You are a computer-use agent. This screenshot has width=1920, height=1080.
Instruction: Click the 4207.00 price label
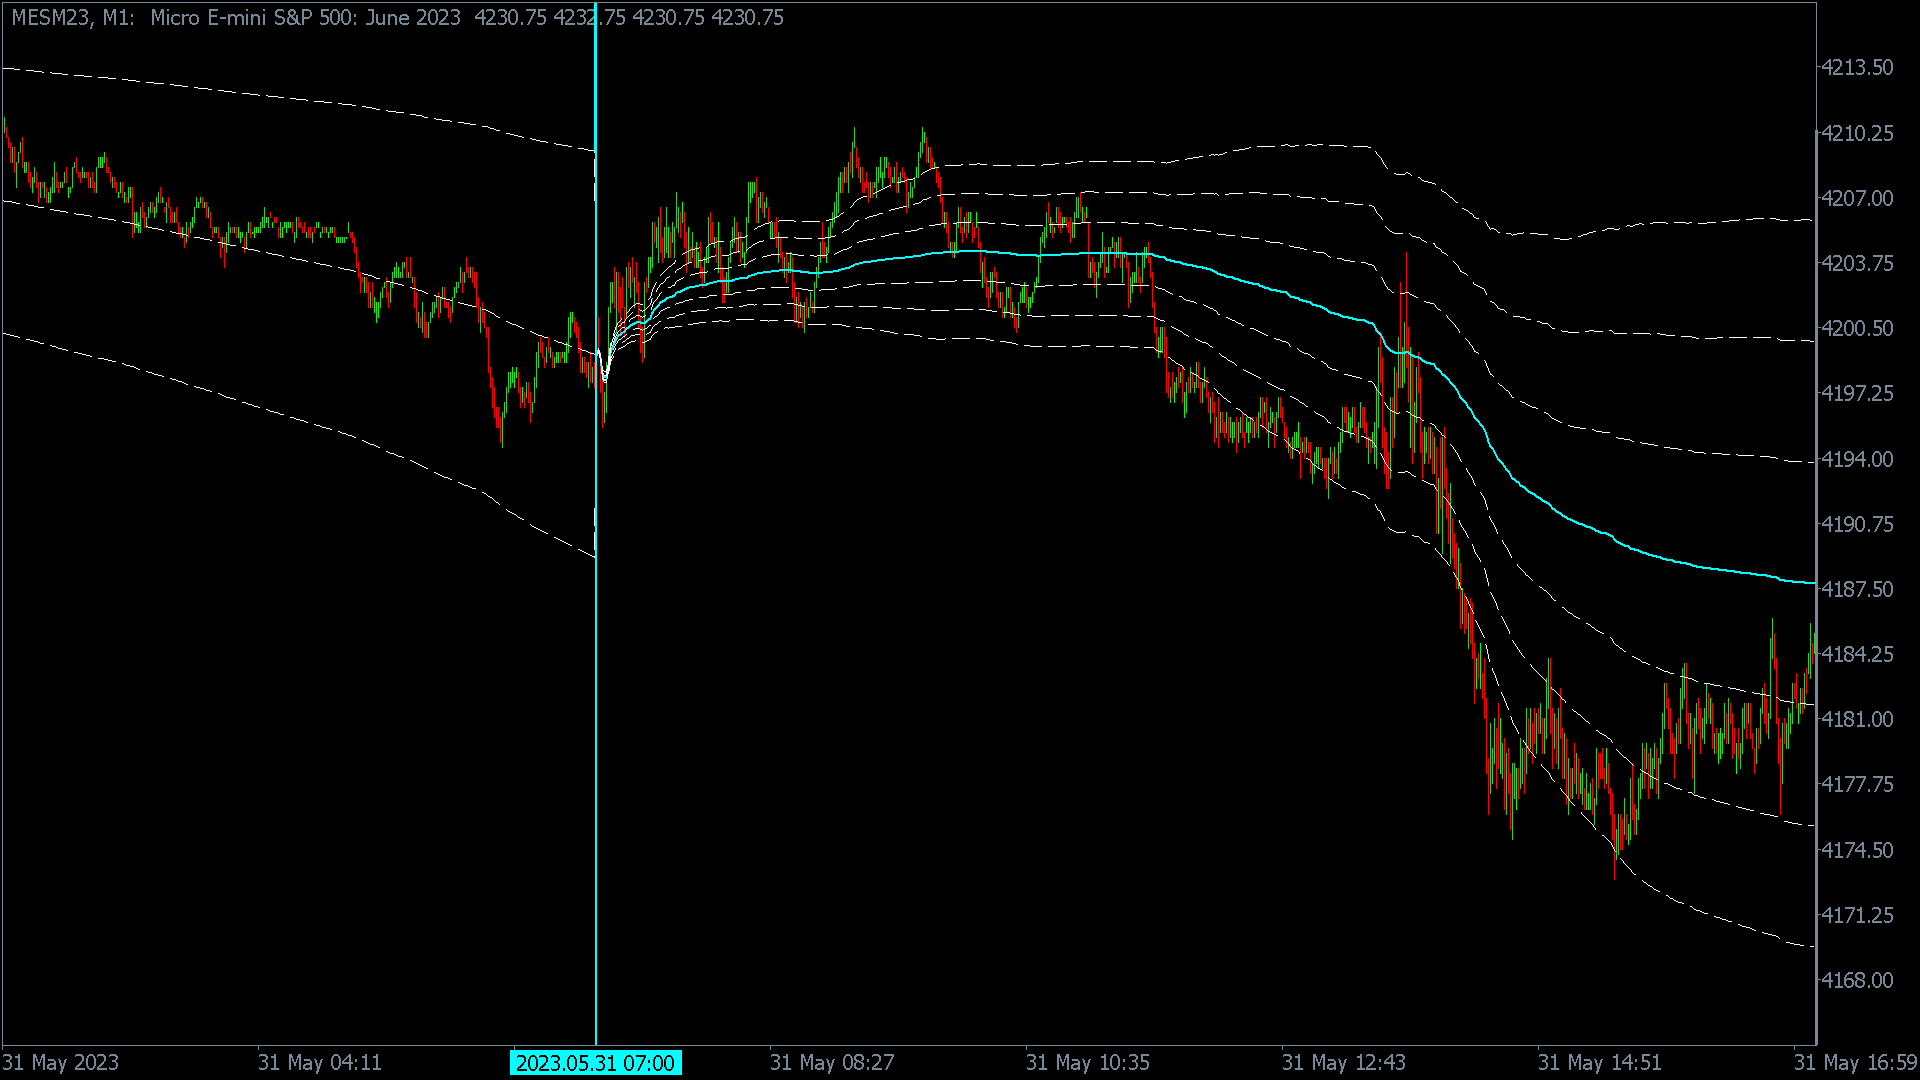1857,198
